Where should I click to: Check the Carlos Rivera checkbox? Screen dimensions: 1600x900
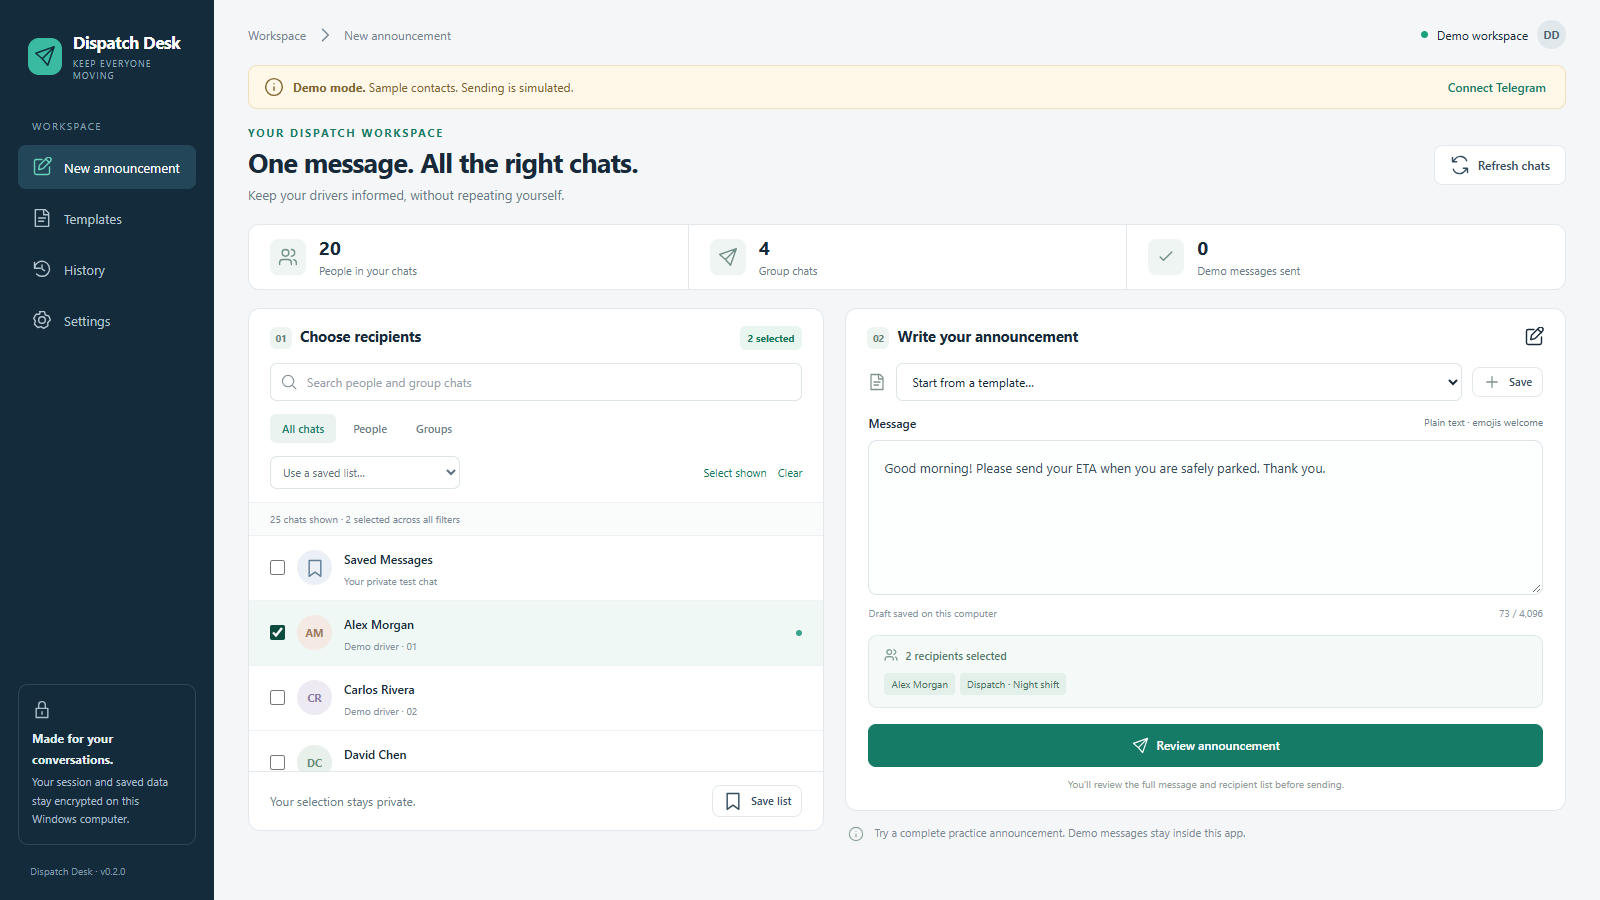(x=278, y=698)
